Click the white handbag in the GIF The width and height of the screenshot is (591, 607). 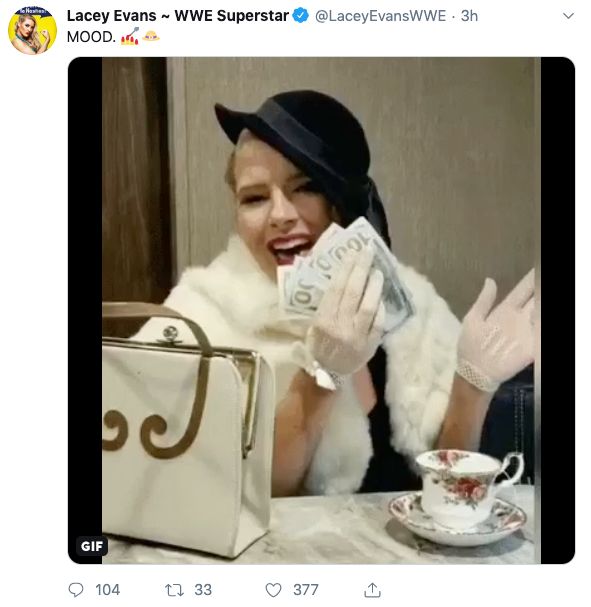(188, 430)
